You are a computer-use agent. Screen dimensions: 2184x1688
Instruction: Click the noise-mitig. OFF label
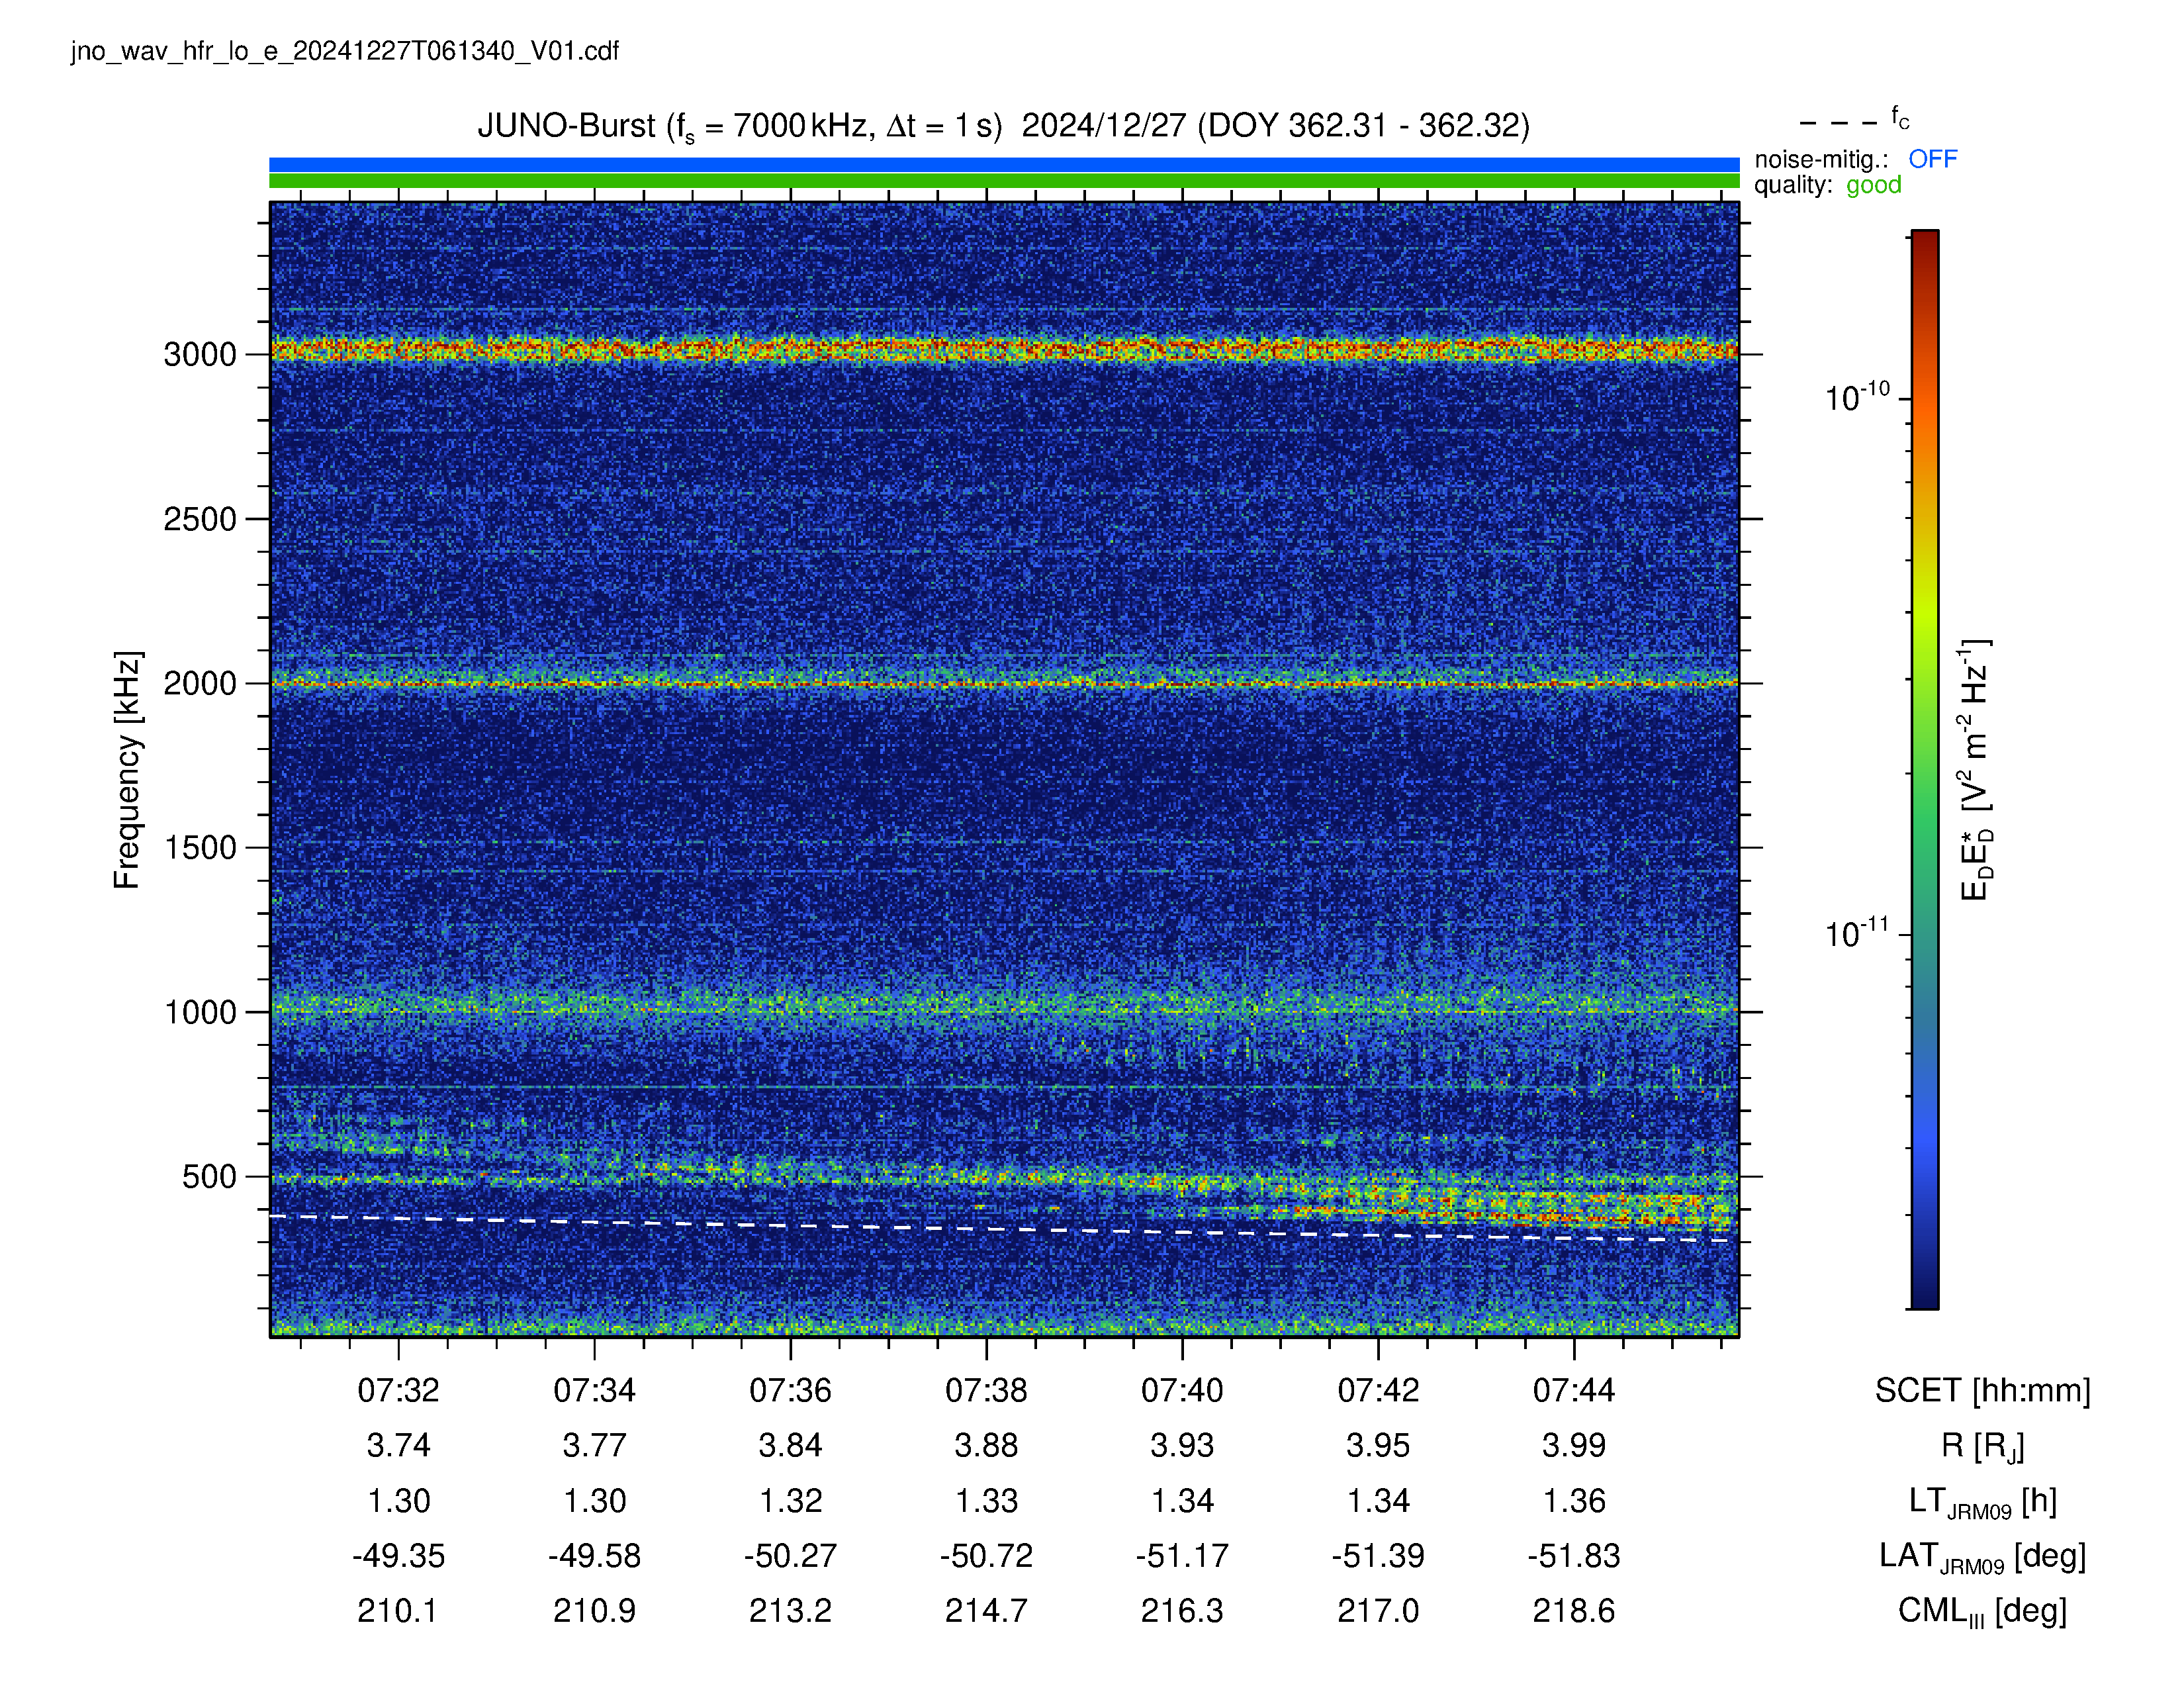click(x=1855, y=159)
